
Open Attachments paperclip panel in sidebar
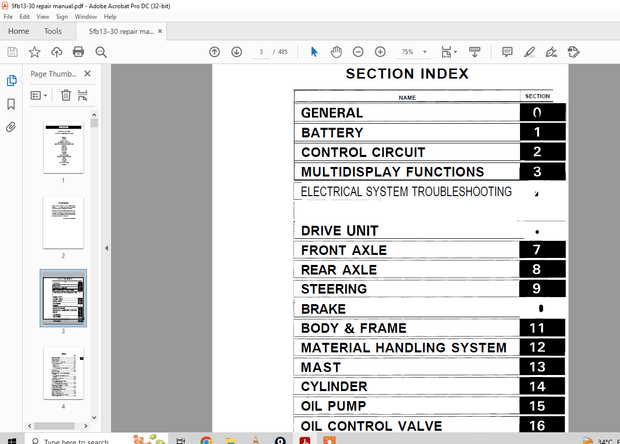click(x=11, y=127)
